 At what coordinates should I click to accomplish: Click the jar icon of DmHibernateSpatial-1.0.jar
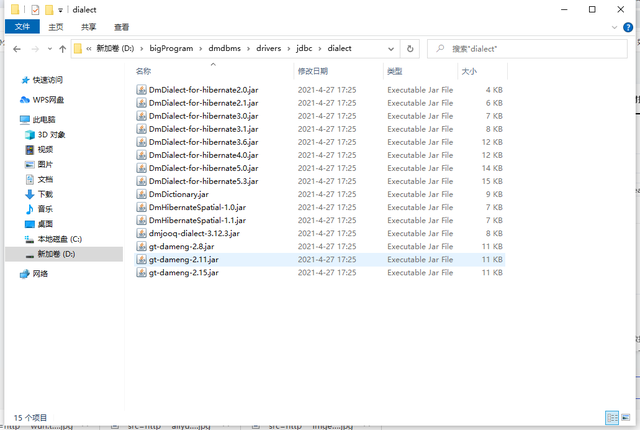click(x=141, y=207)
